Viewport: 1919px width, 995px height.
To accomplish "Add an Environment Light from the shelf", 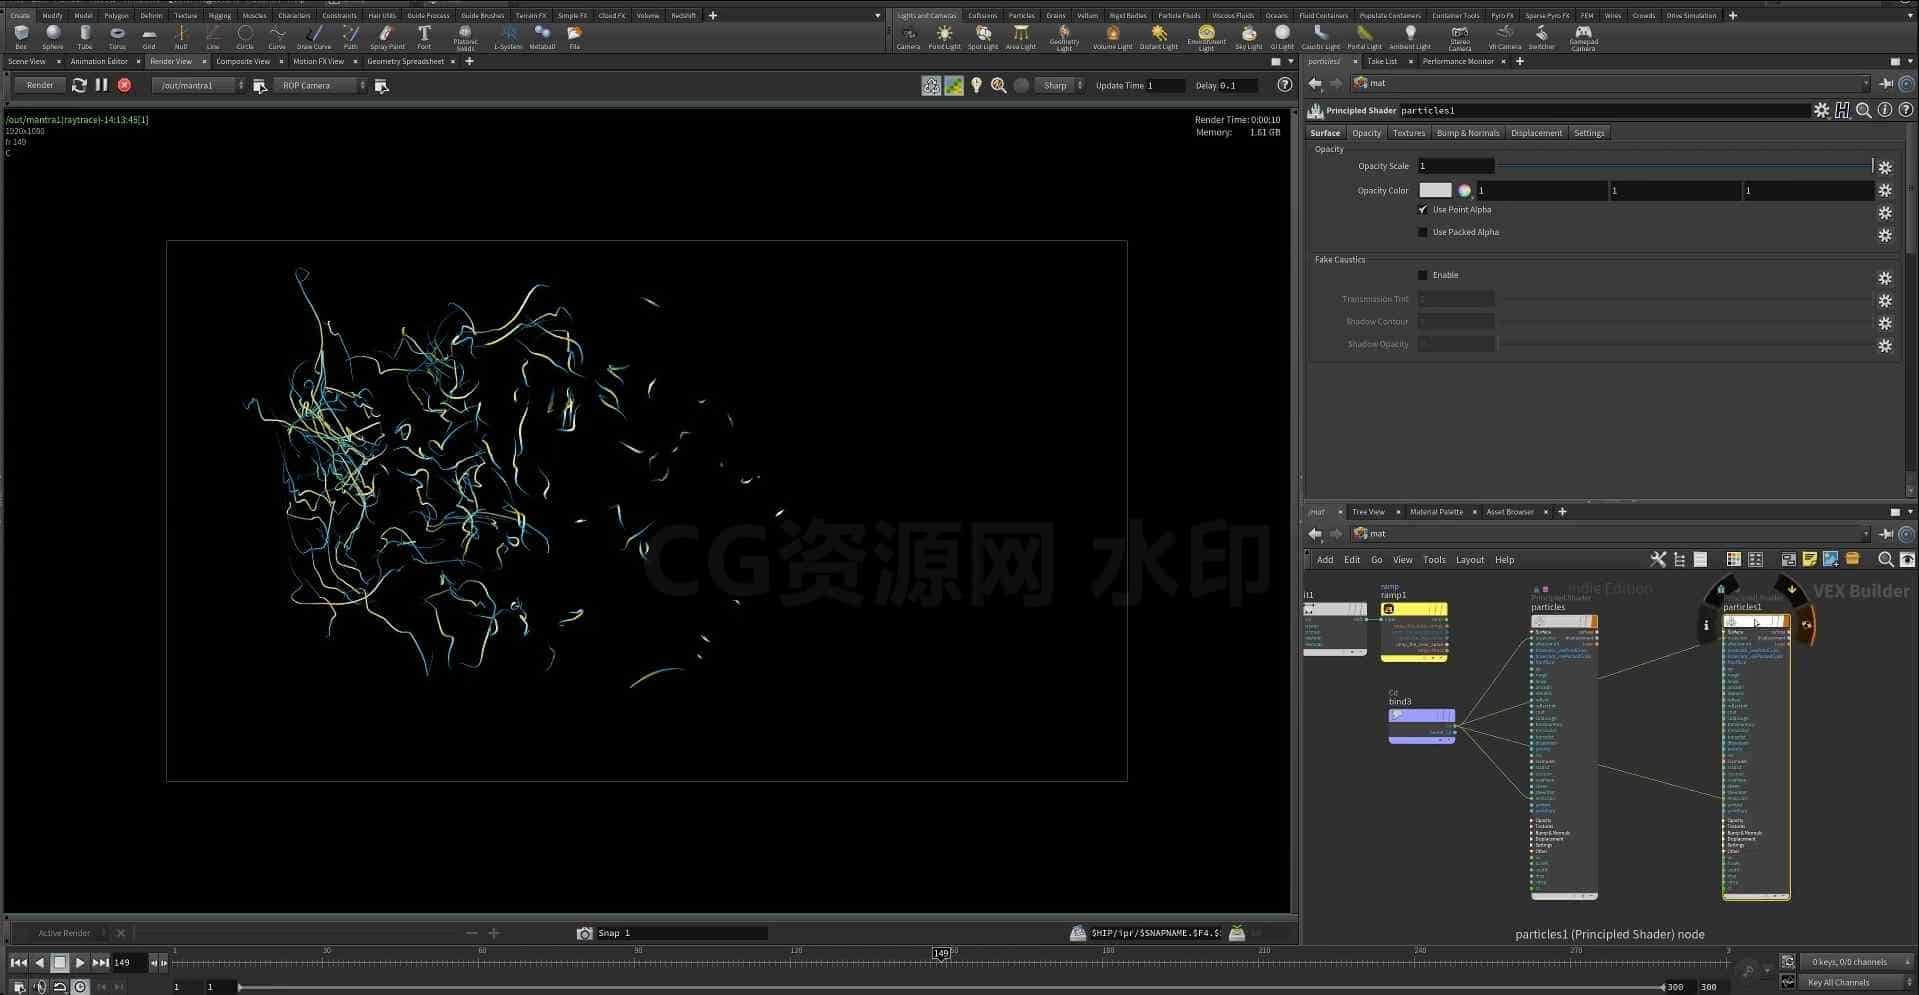I will click(x=1206, y=37).
